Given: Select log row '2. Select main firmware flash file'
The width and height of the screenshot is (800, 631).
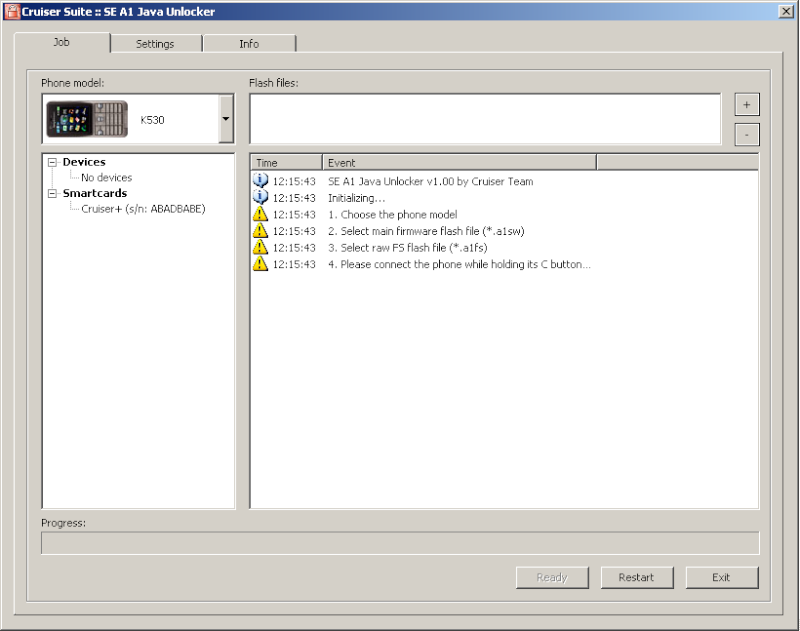Looking at the screenshot, I should pyautogui.click(x=427, y=231).
